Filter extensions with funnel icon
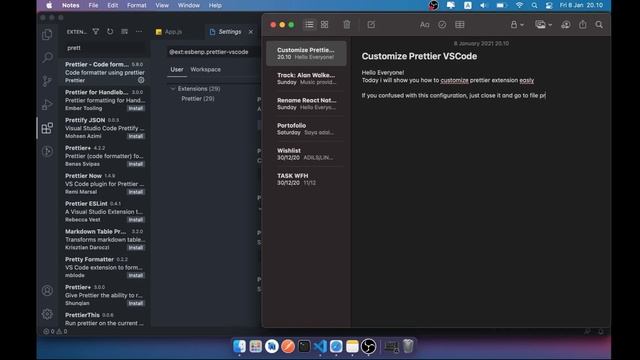Screen dimensions: 640x360 [96, 31]
